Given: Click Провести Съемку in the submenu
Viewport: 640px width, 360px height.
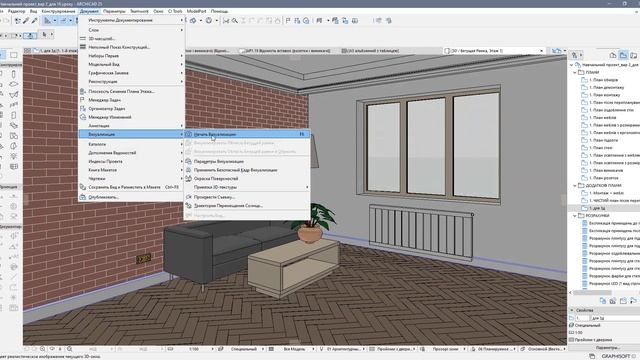Looking at the screenshot, I should point(247,197).
